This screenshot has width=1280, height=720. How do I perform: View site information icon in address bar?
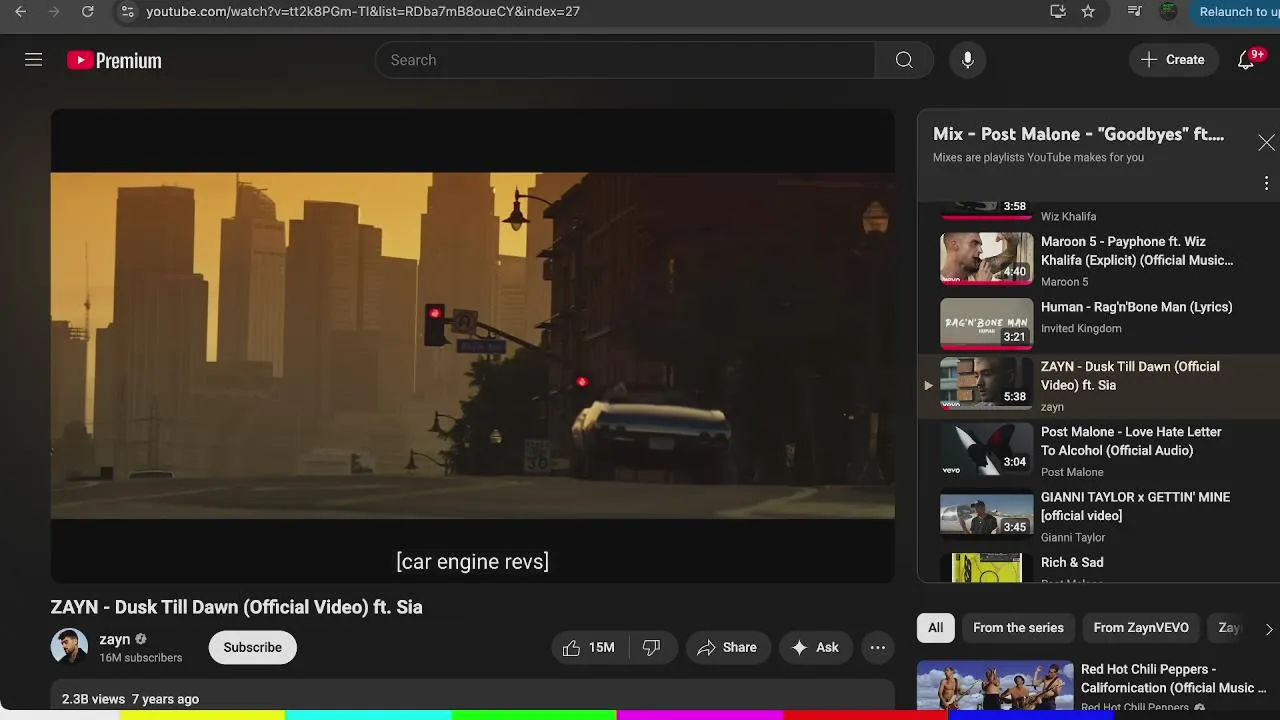coord(126,12)
